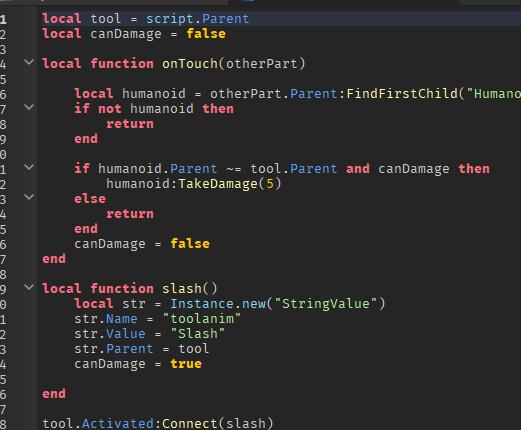This screenshot has height=430, width=521.
Task: Click the 'return' under else
Action: coord(130,214)
